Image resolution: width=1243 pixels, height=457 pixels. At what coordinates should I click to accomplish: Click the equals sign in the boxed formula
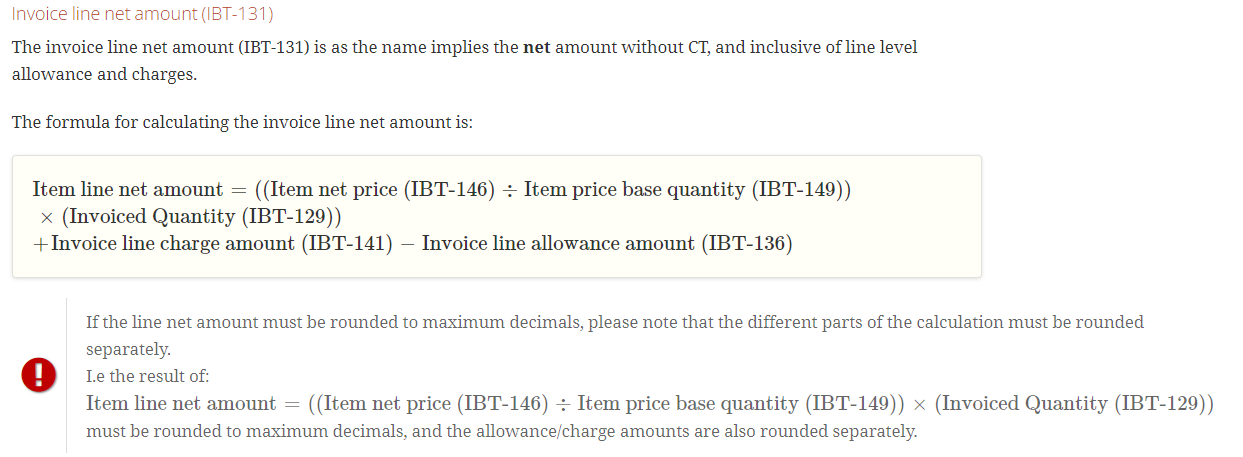click(x=238, y=190)
